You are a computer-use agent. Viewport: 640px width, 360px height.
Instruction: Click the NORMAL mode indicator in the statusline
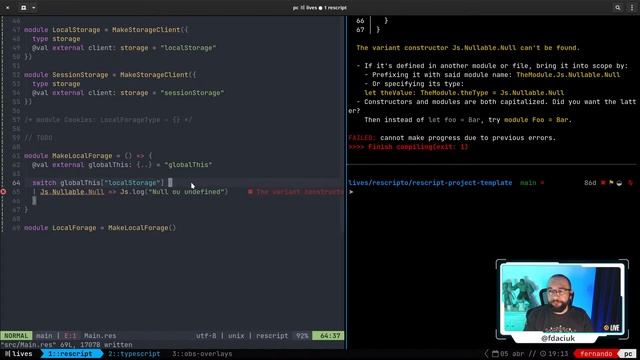coord(16,336)
